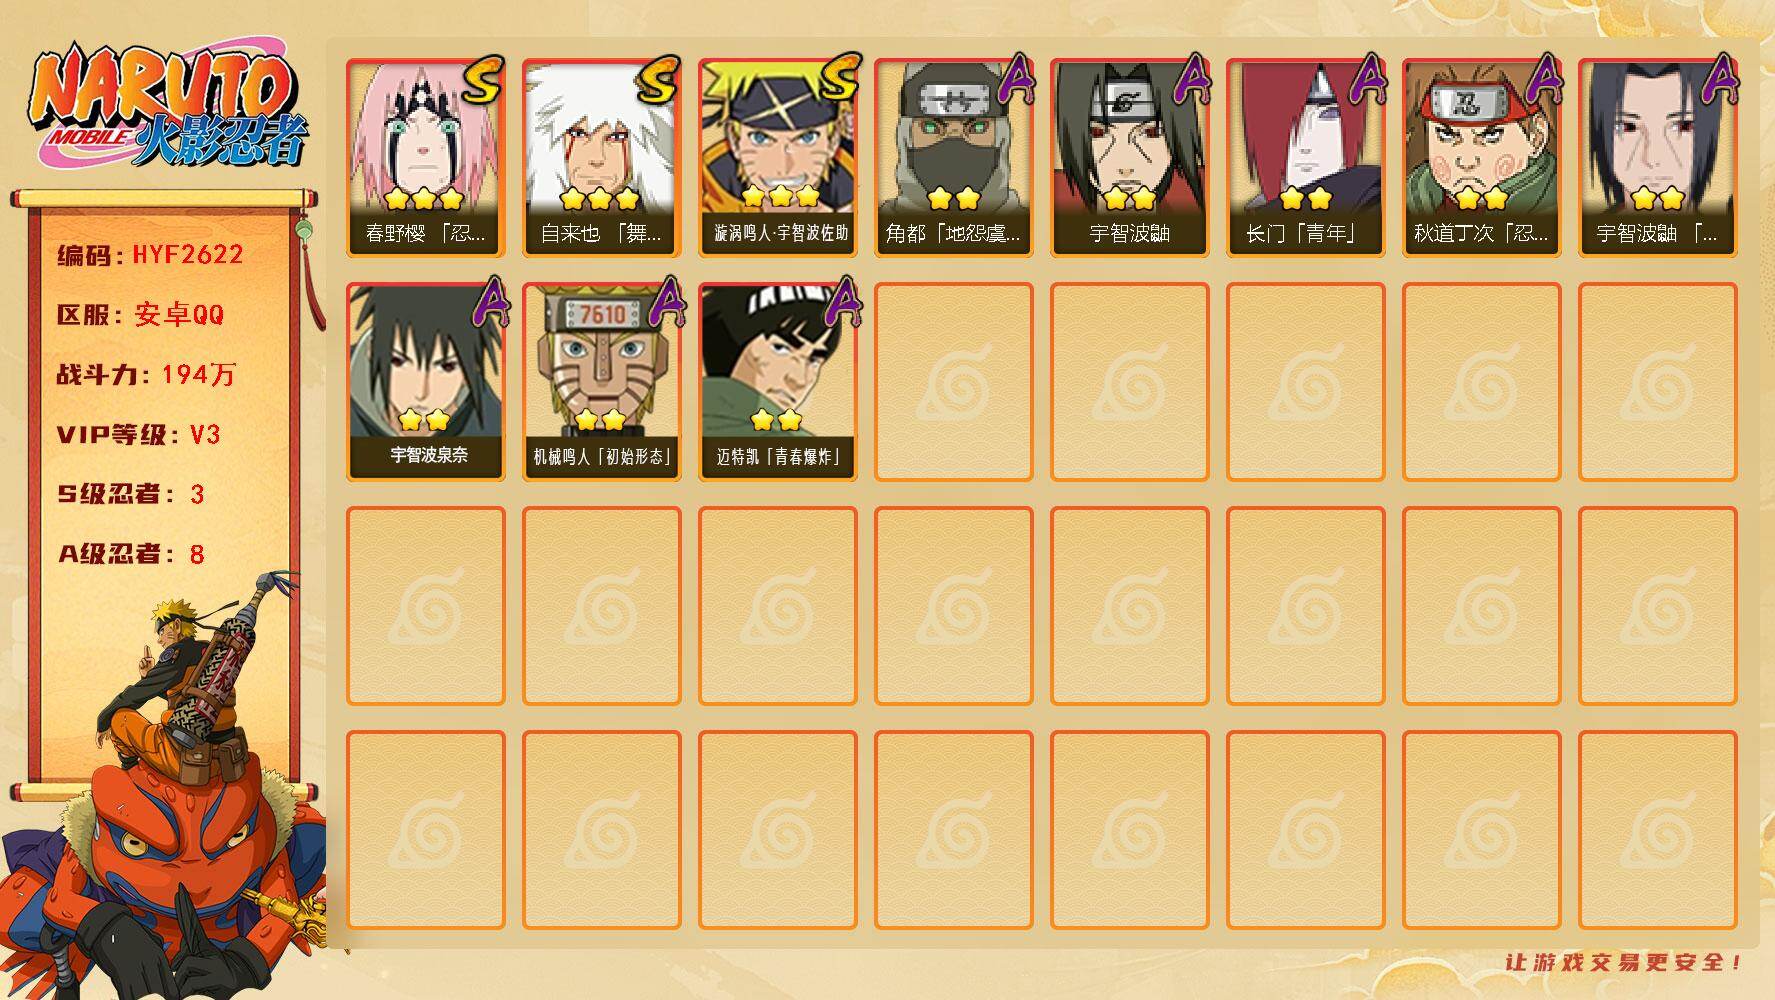Select the Haruno Sakura 春野樱 ninja card
Image resolution: width=1775 pixels, height=1000 pixels.
[426, 158]
